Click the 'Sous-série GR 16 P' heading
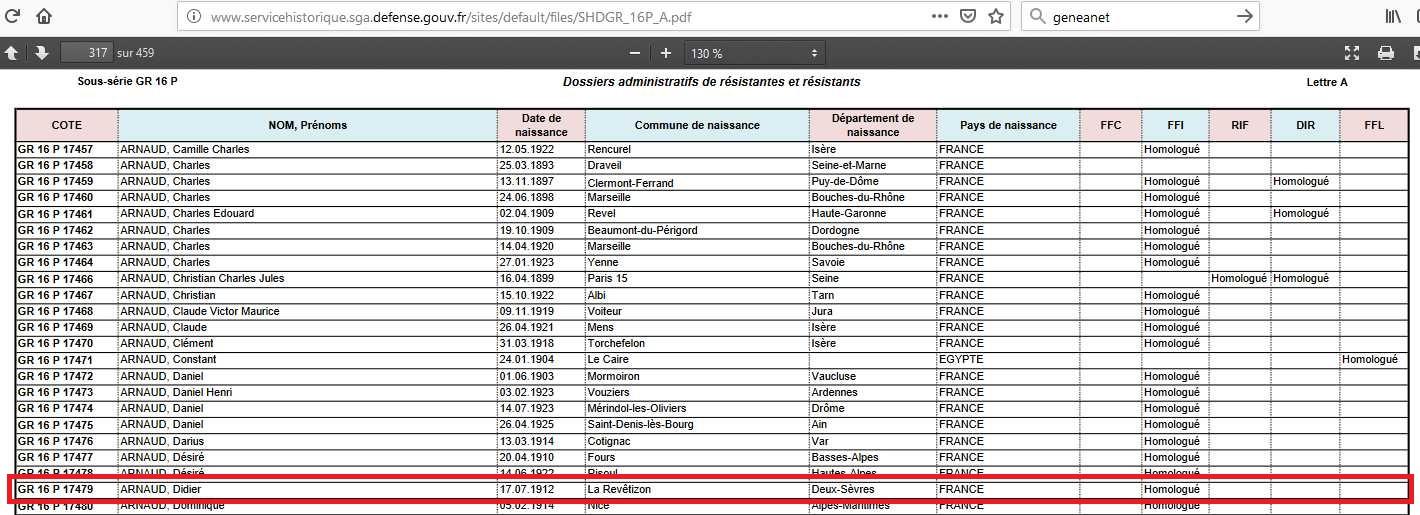This screenshot has width=1420, height=515. click(x=127, y=82)
